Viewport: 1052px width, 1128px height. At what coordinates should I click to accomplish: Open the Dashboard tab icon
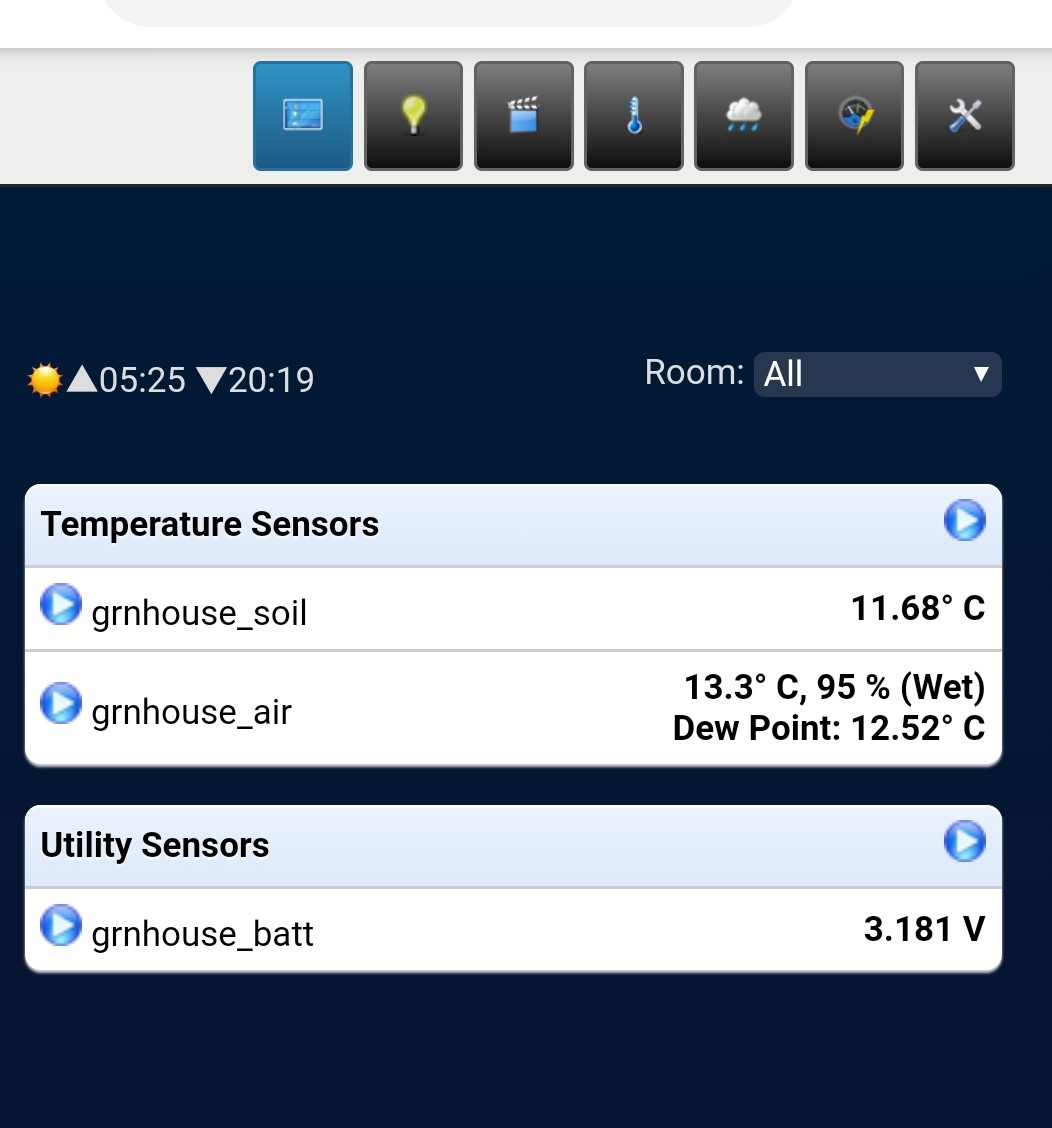point(303,116)
